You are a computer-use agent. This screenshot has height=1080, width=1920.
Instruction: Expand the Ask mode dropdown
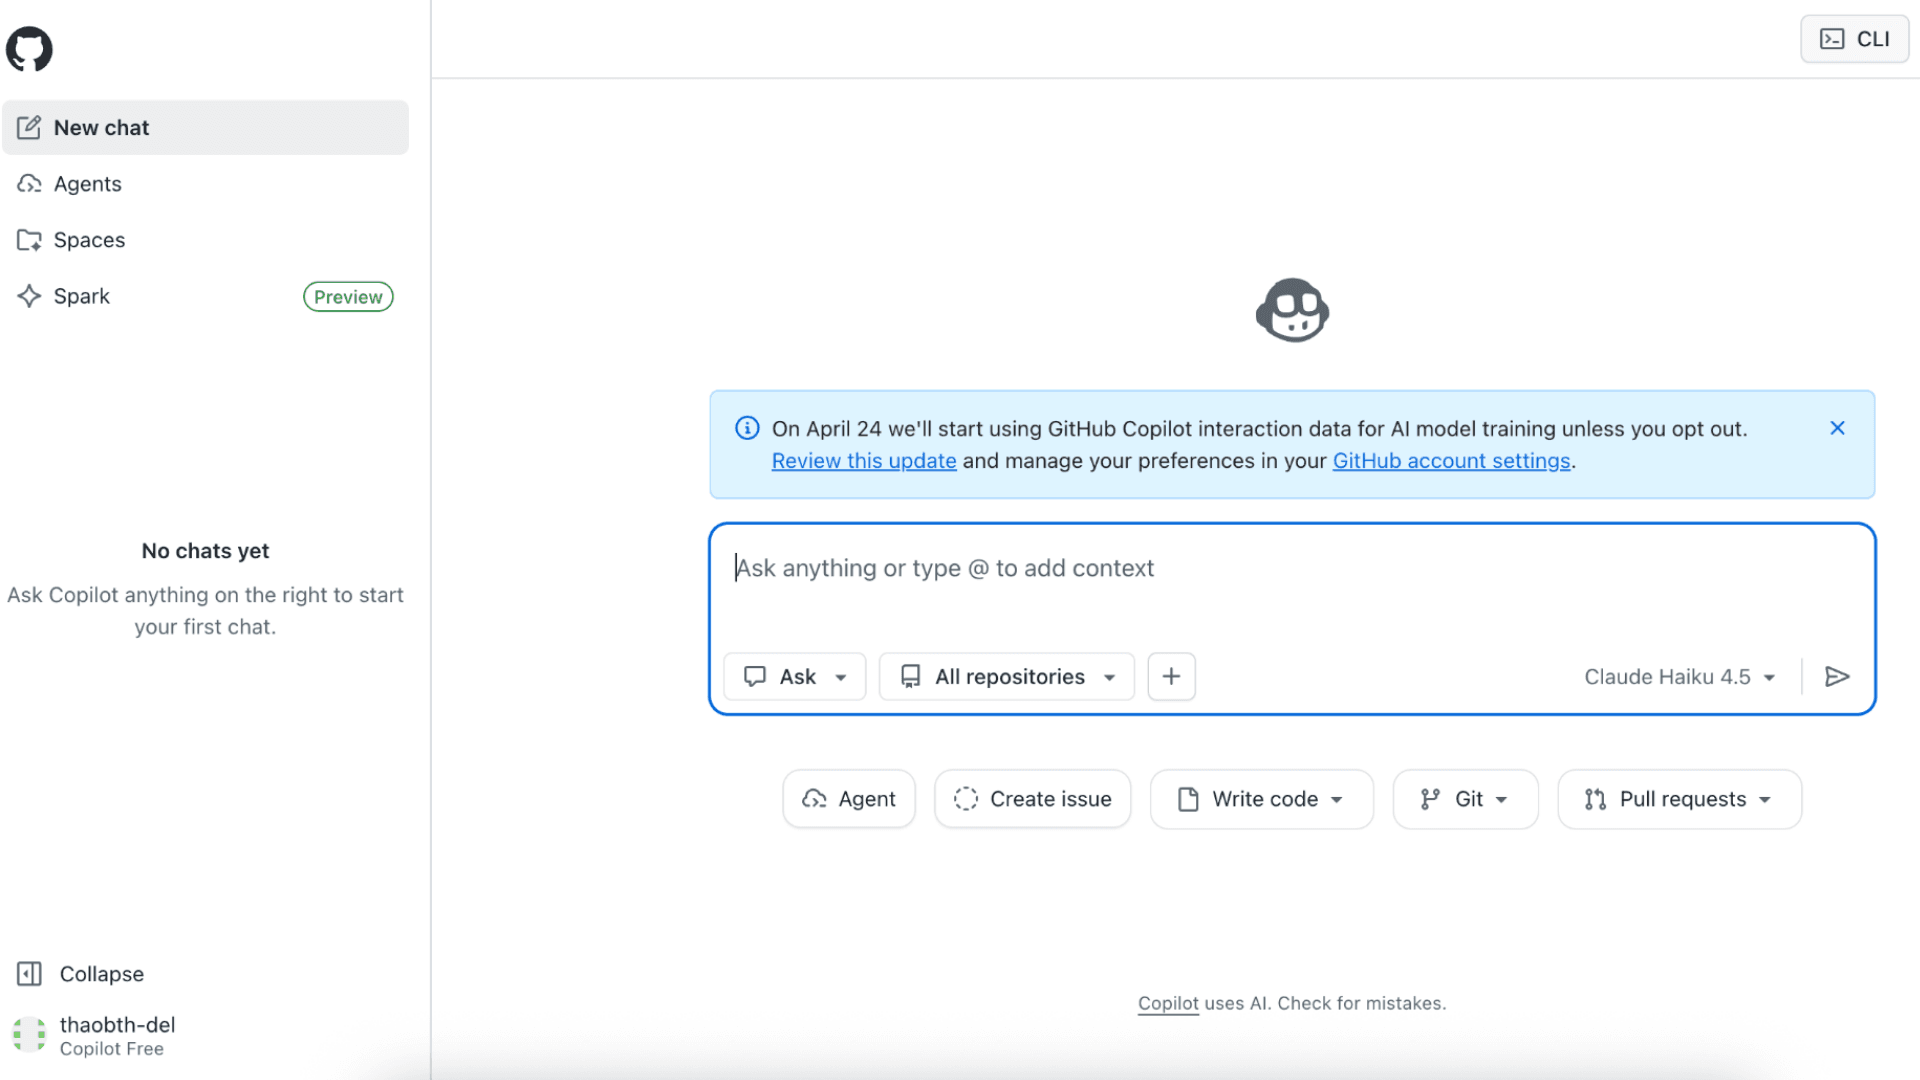pyautogui.click(x=795, y=677)
